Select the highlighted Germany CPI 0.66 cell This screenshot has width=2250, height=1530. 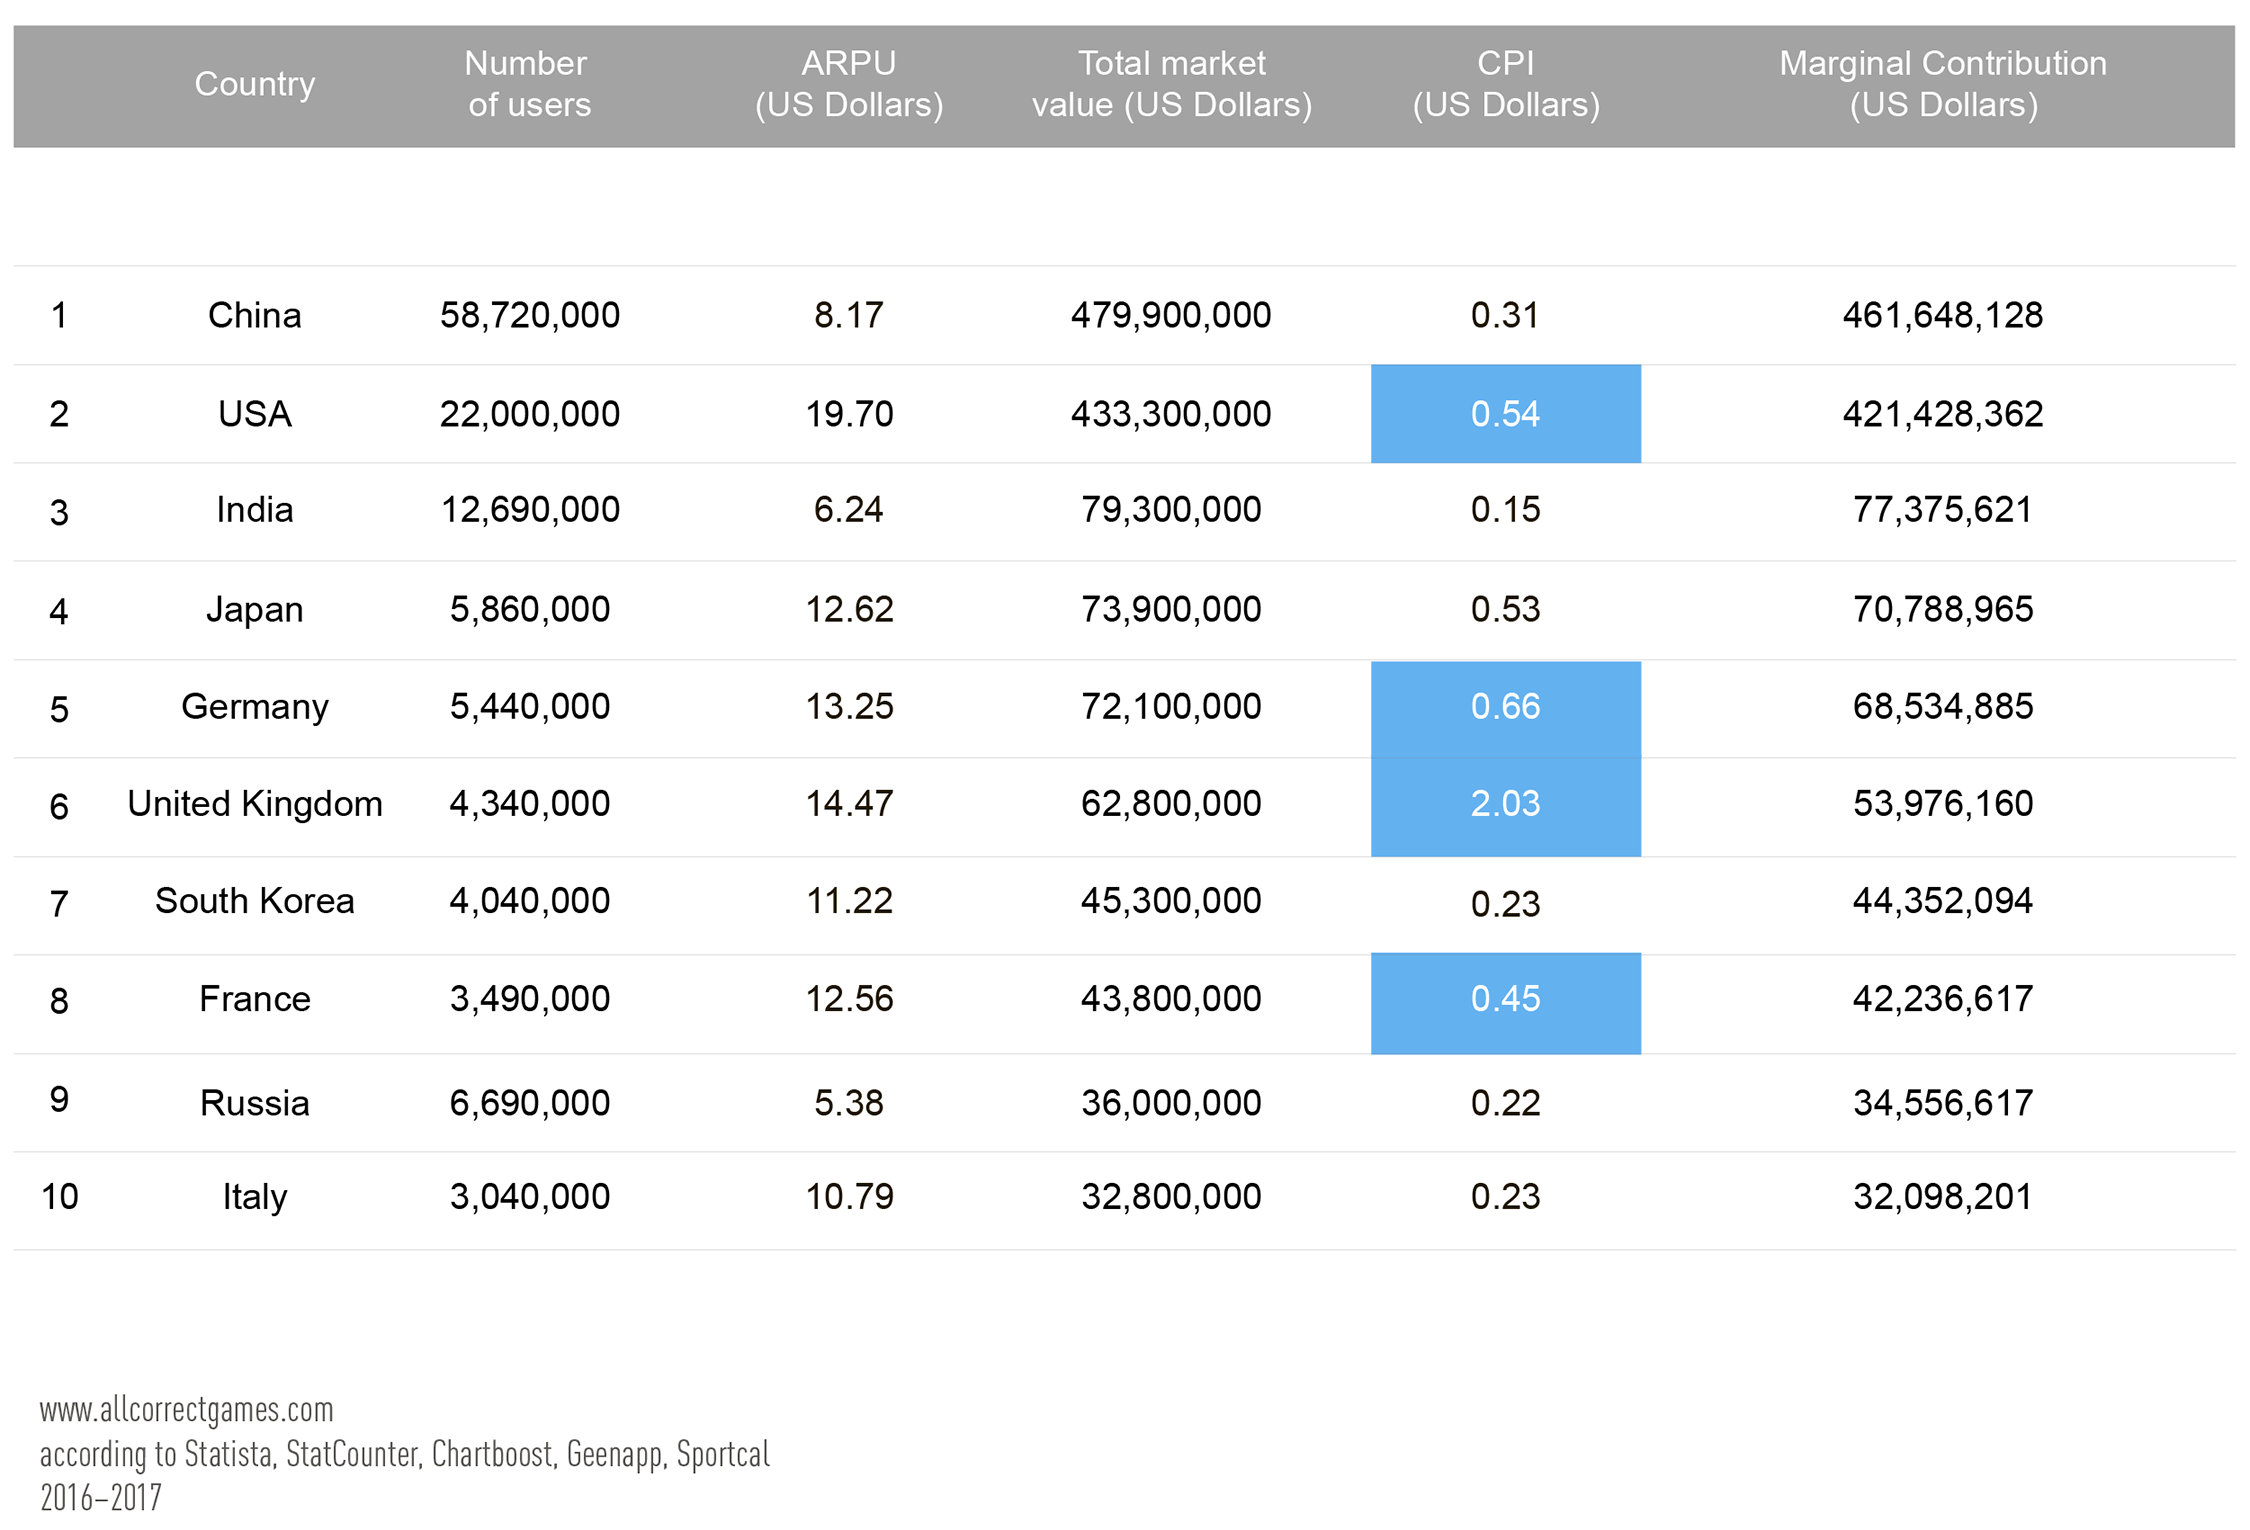(x=1505, y=708)
